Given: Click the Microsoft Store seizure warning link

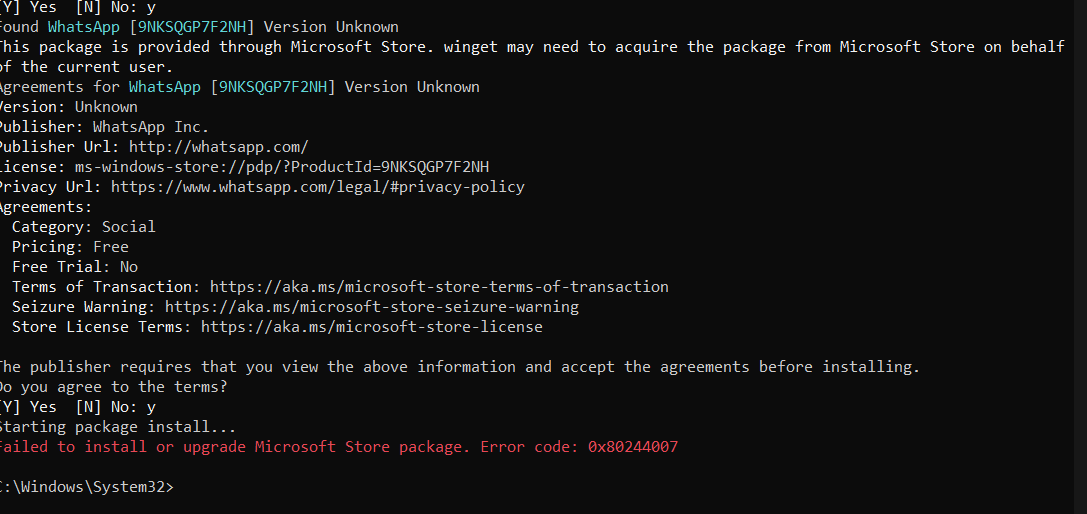Looking at the screenshot, I should (371, 307).
